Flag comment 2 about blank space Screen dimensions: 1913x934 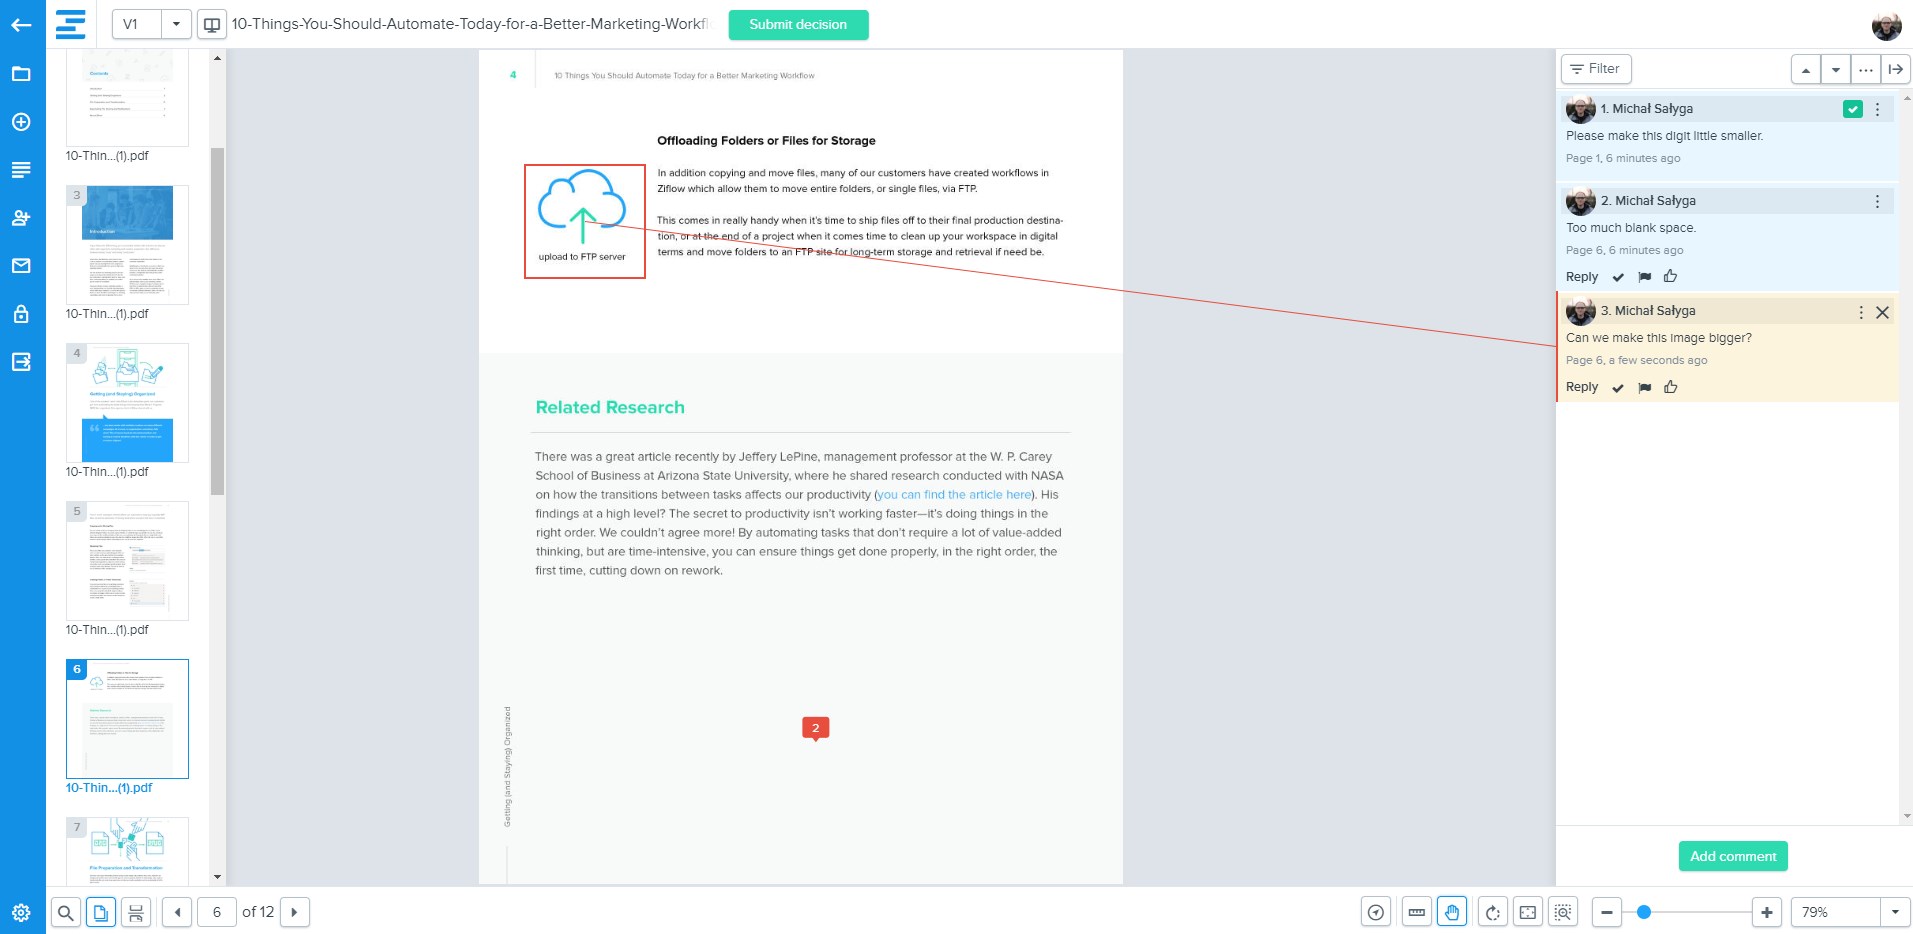[x=1644, y=277]
